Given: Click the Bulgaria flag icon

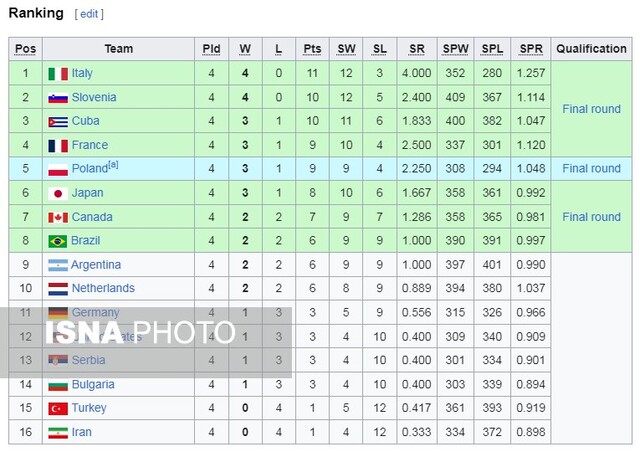Looking at the screenshot, I should click(57, 384).
